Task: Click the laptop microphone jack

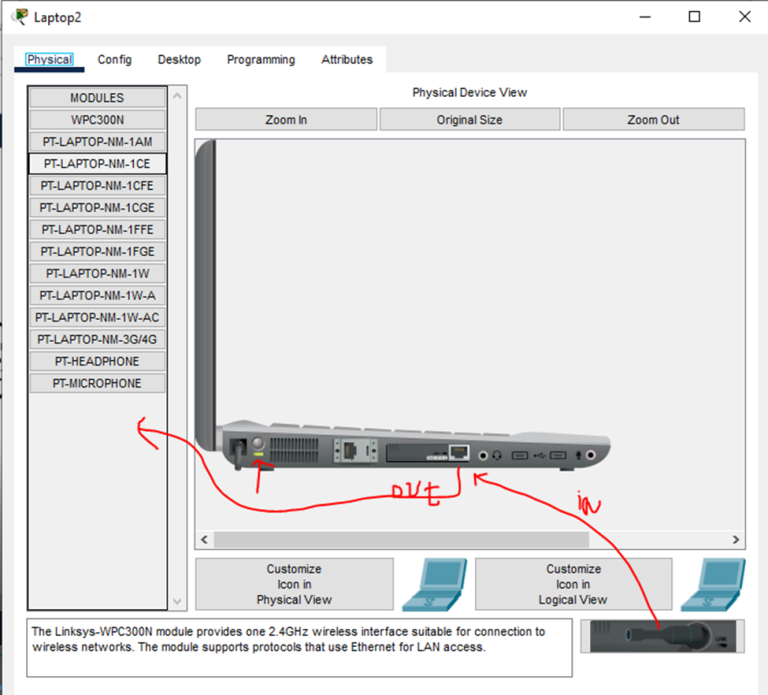Action: (591, 455)
